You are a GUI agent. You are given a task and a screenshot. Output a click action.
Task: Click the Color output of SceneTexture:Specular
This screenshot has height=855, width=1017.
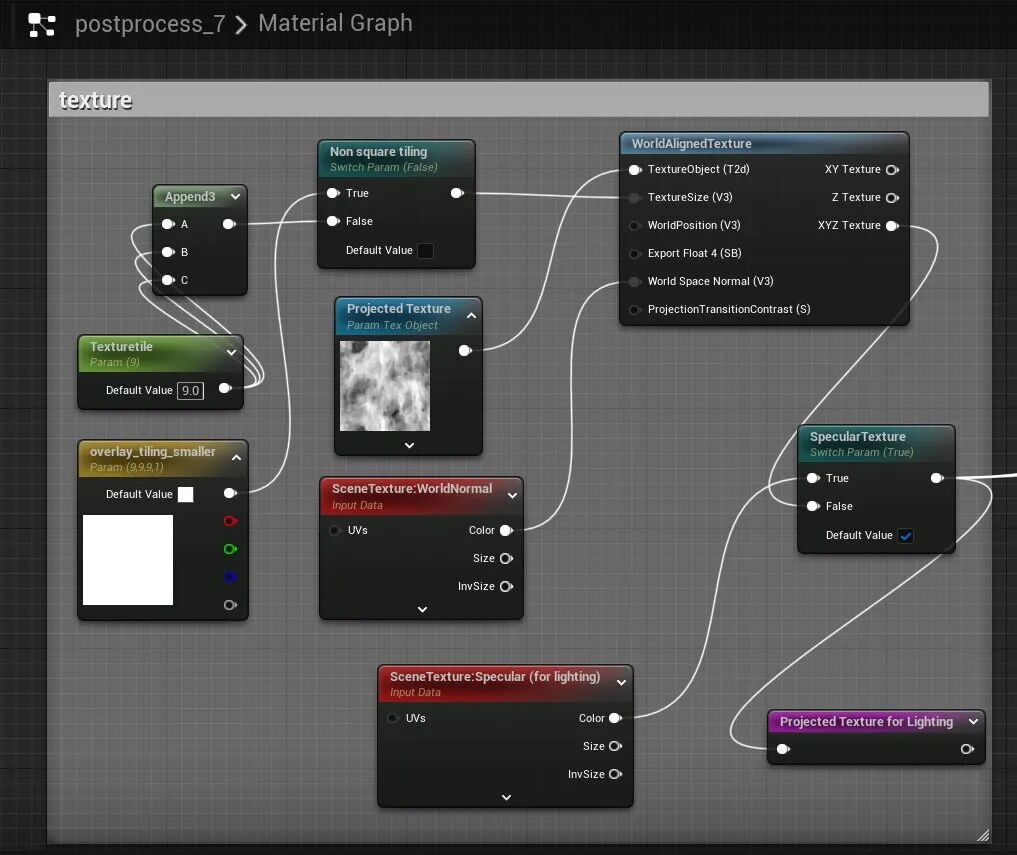click(x=616, y=718)
